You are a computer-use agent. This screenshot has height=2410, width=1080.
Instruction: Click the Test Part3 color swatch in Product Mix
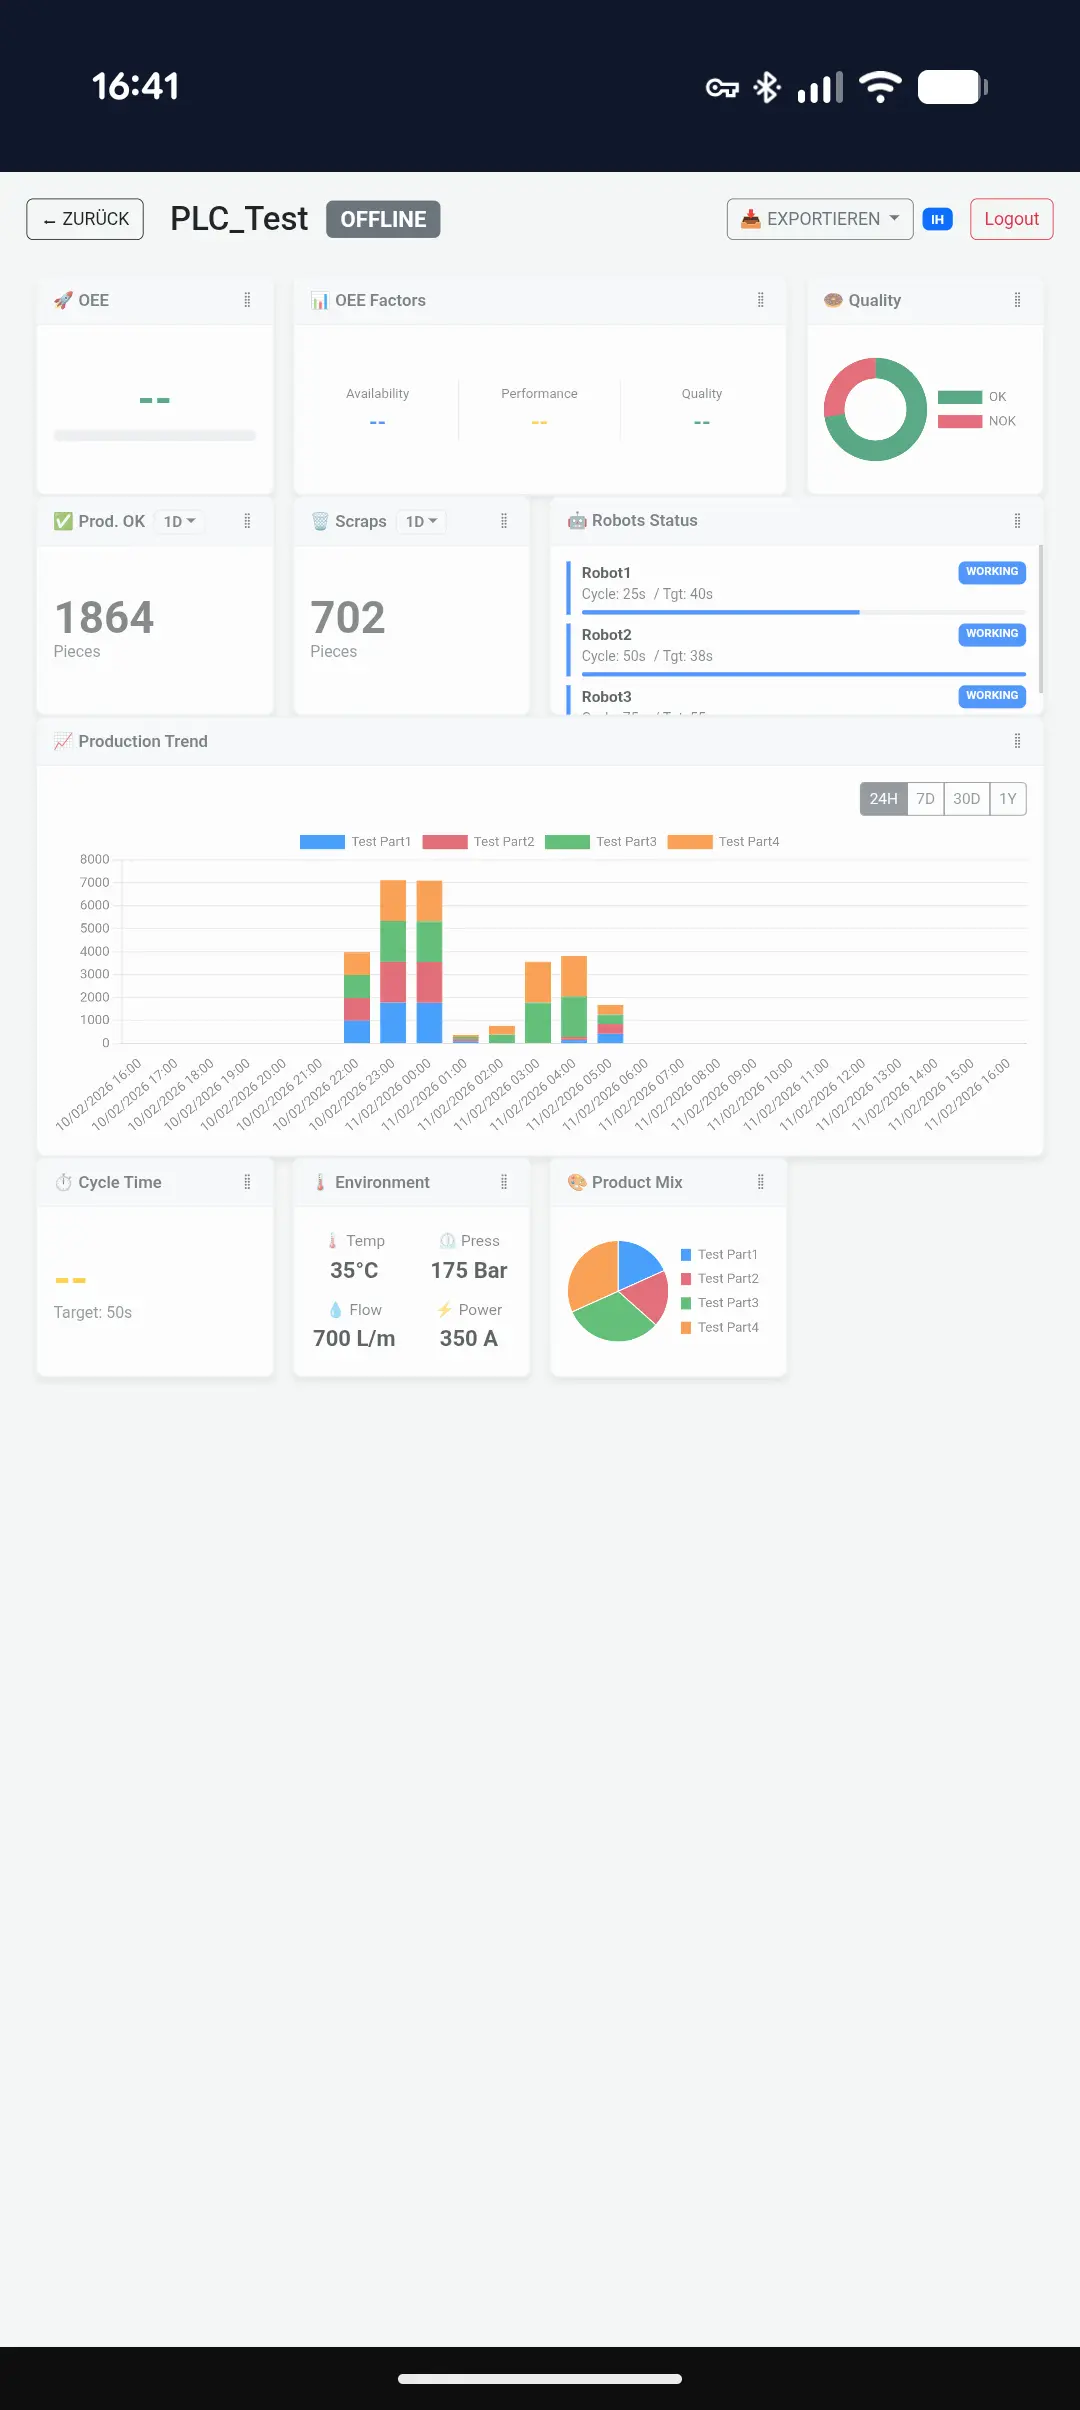686,1303
